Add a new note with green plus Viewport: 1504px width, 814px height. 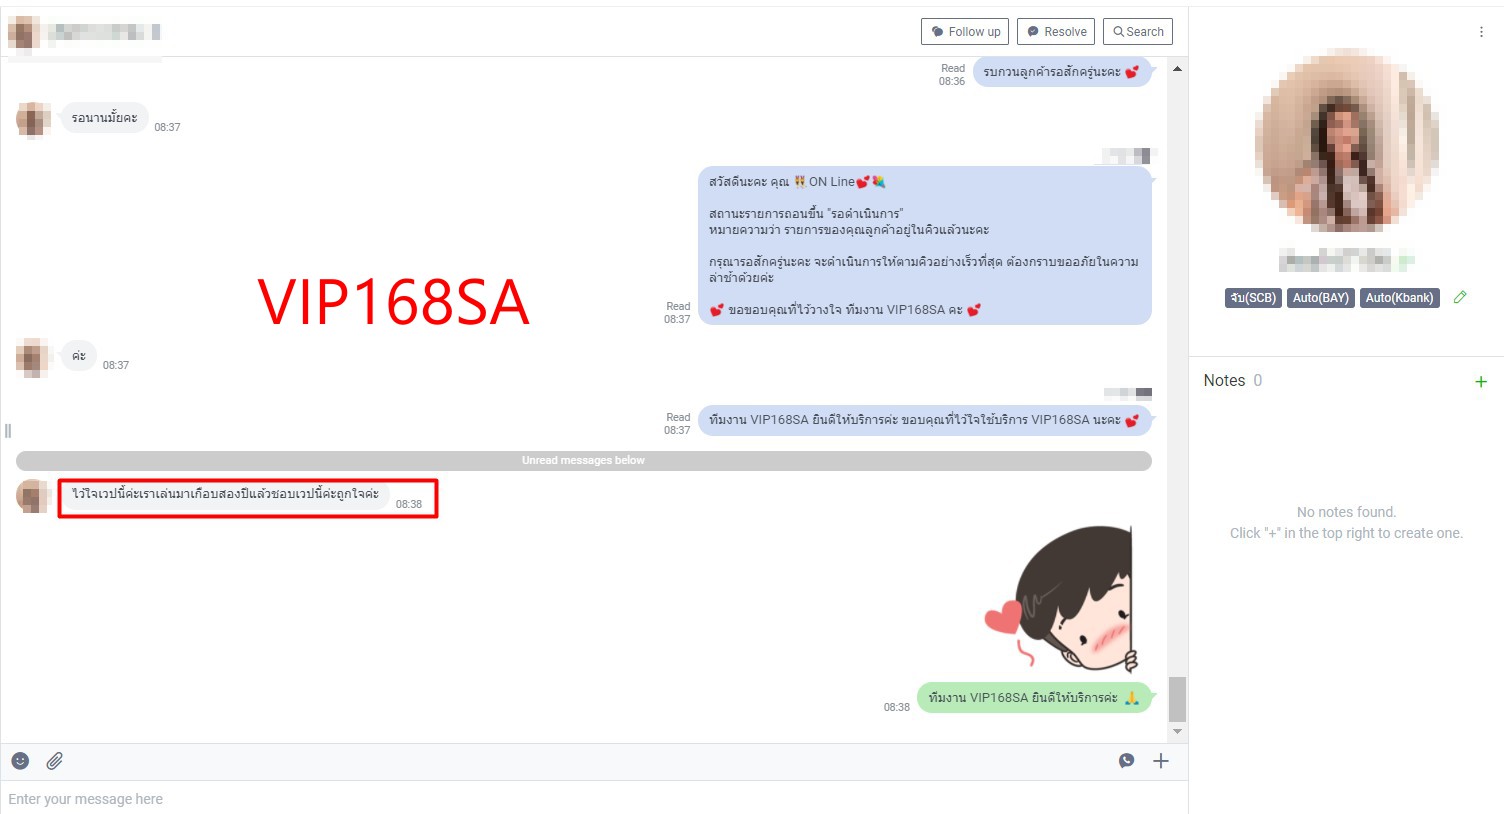[1481, 381]
